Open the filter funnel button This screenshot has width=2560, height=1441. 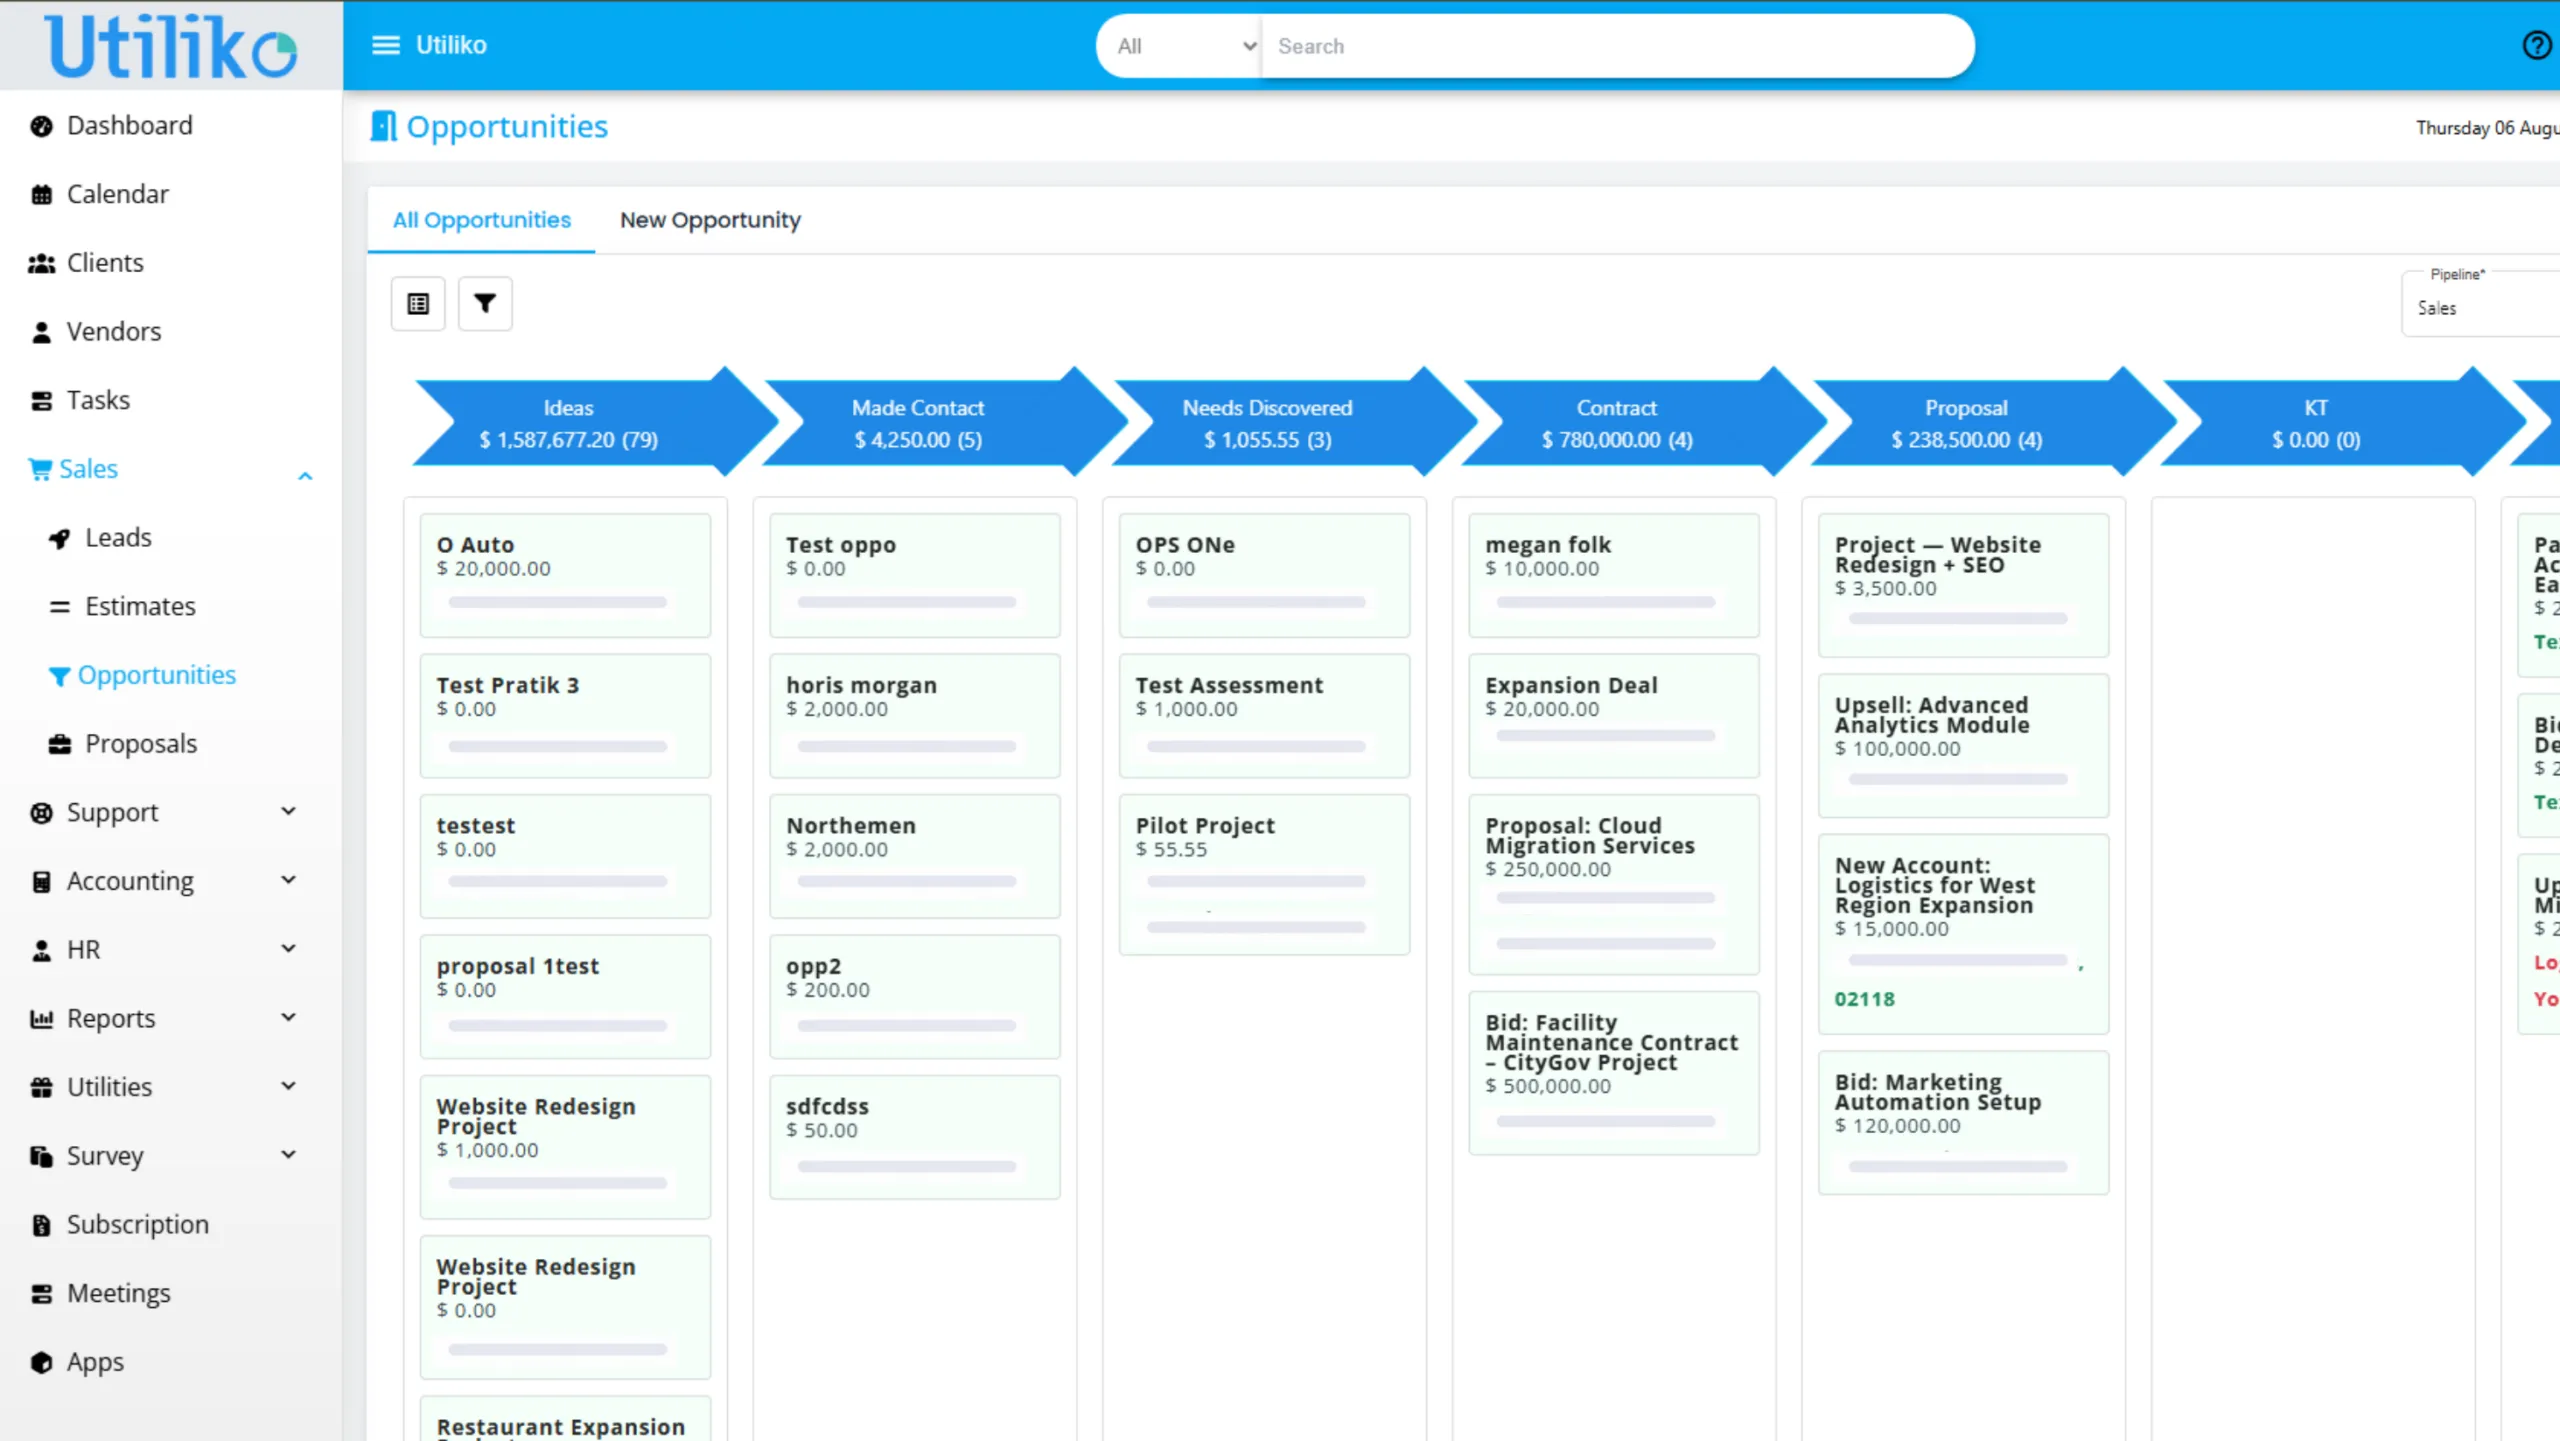pos(485,304)
